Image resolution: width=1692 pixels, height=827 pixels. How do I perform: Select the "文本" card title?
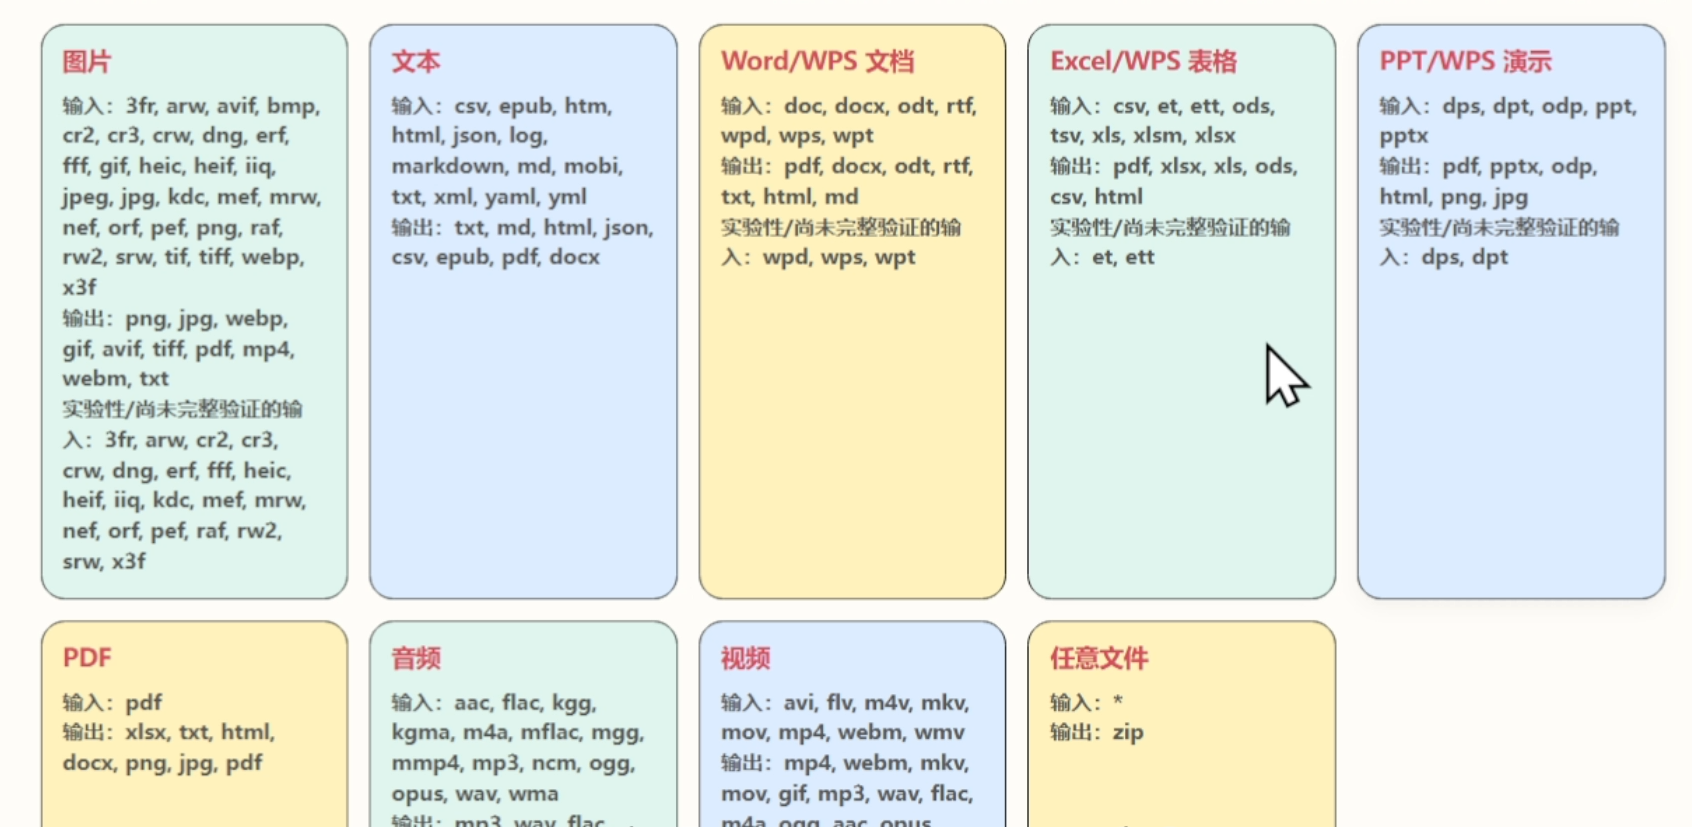tap(416, 62)
